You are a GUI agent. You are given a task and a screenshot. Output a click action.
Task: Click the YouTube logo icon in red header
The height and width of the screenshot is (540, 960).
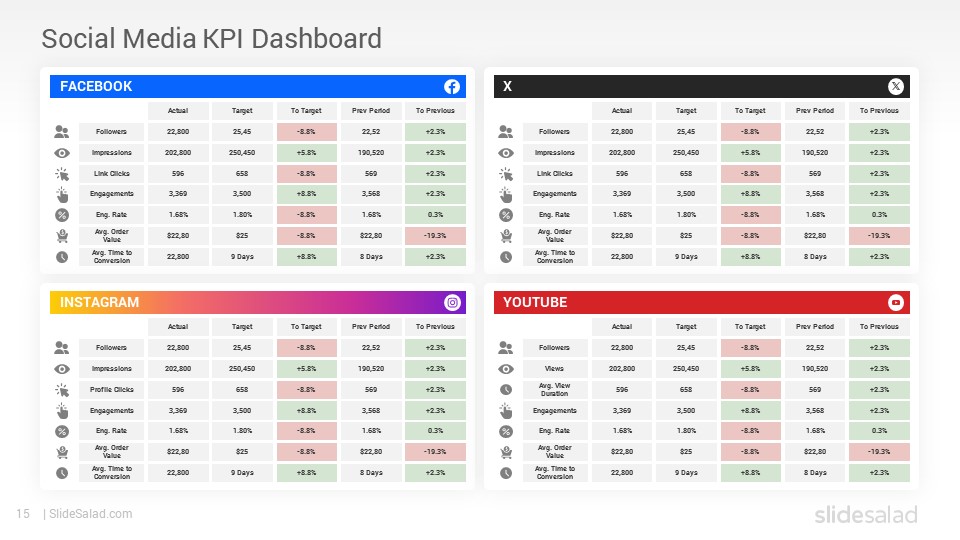896,302
